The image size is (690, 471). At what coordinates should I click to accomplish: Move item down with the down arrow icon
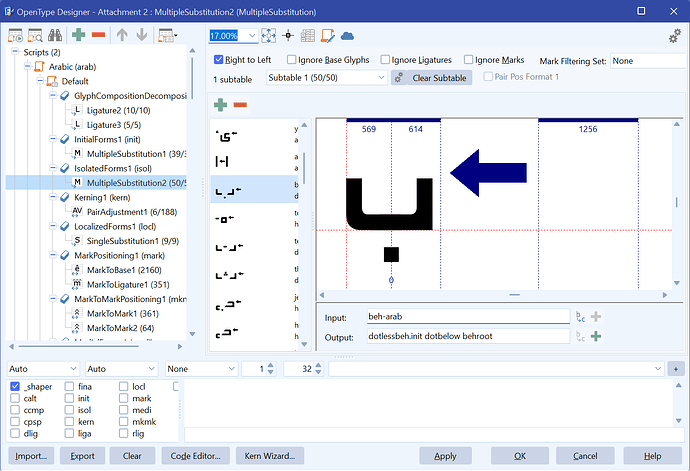142,35
